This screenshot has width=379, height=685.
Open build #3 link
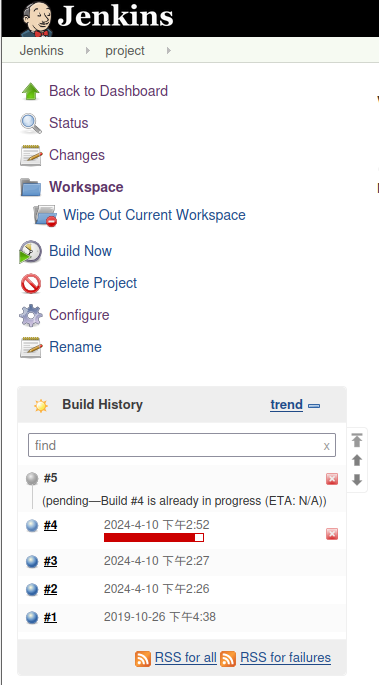click(x=50, y=561)
